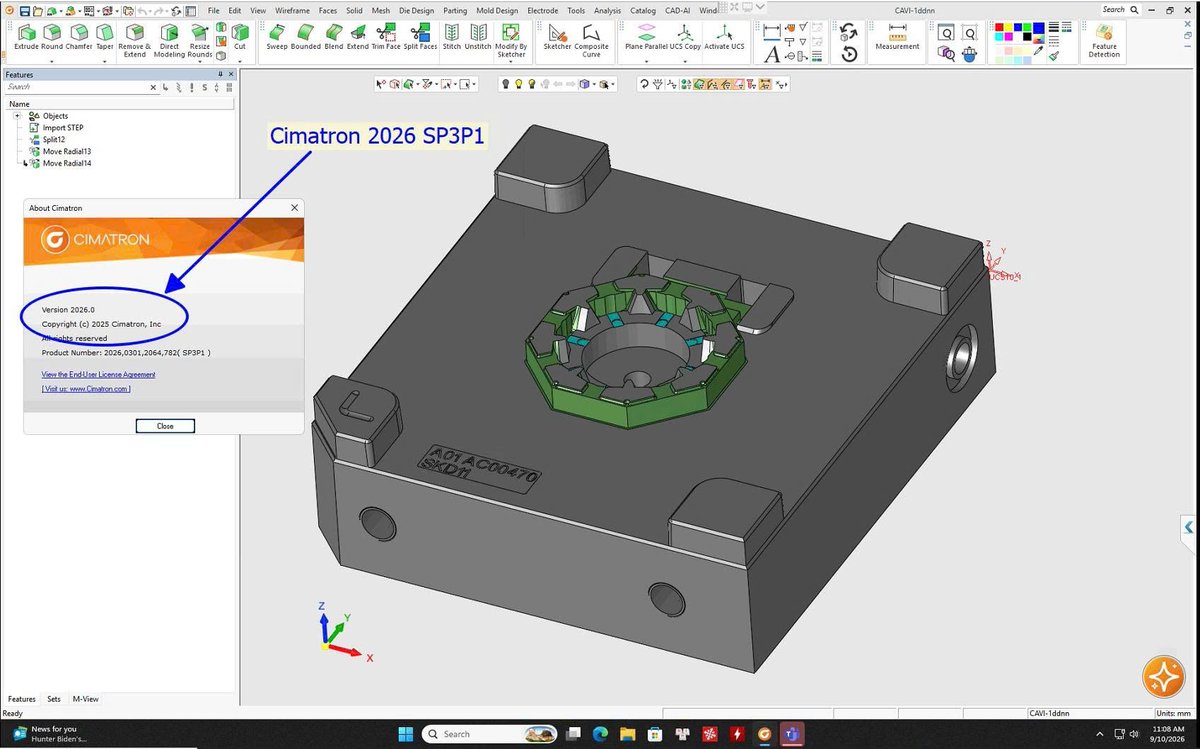Select the Sweep face tool
This screenshot has width=1200, height=749.
tap(277, 38)
